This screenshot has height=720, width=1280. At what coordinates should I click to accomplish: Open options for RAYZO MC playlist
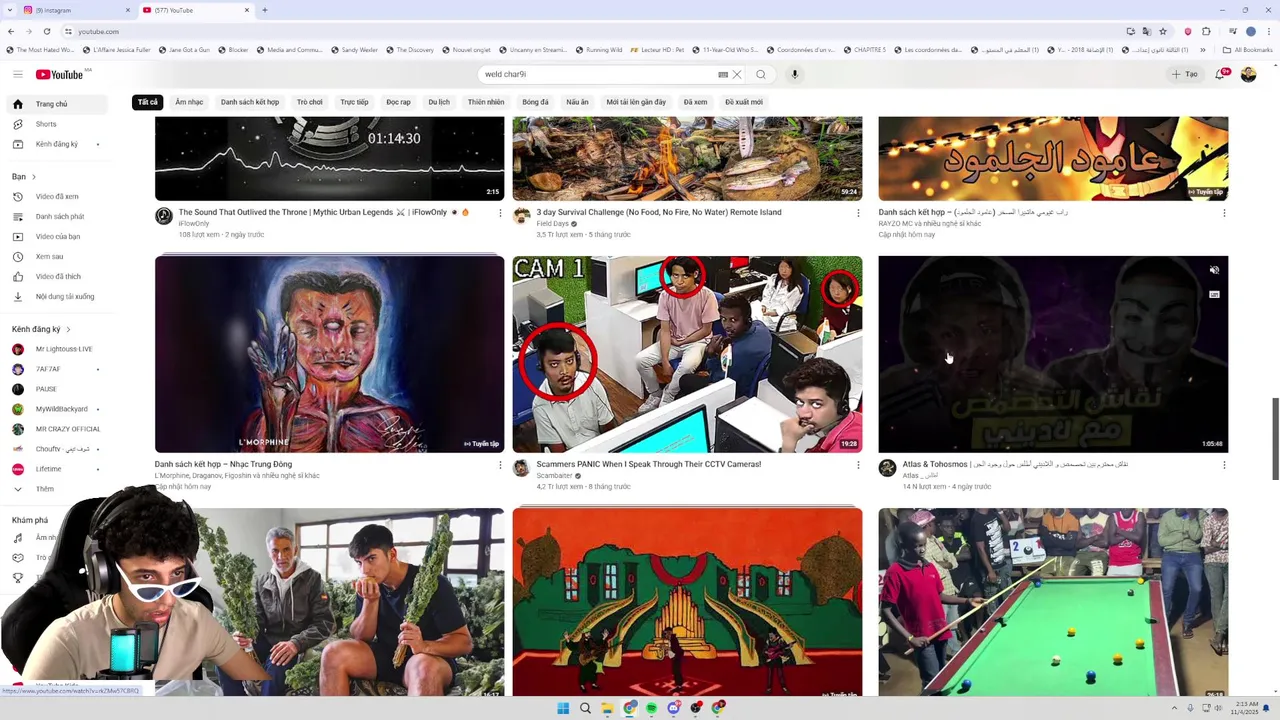coord(1224,213)
